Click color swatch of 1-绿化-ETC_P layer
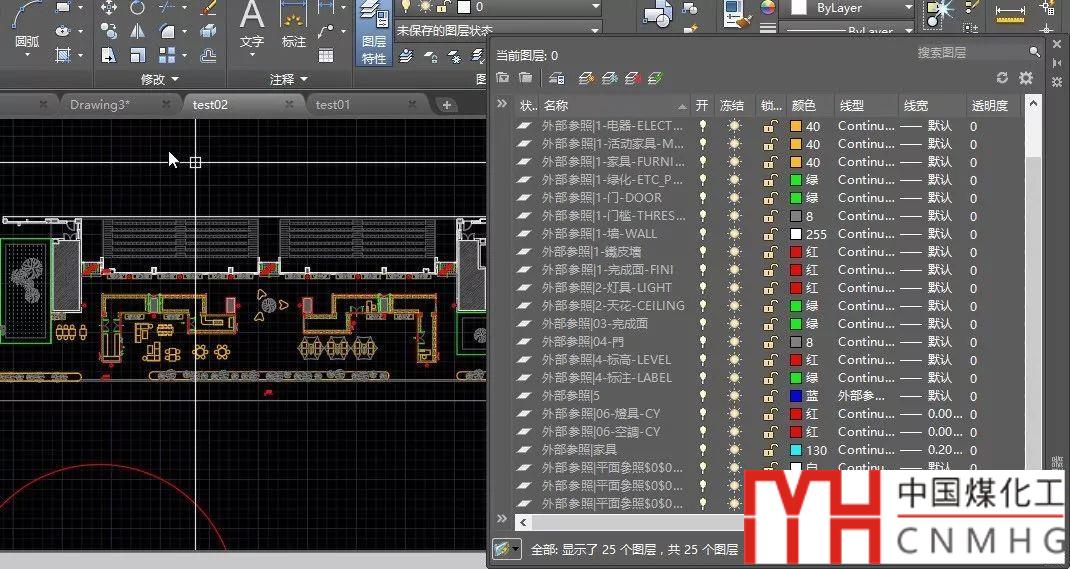Screen dimensions: 1070x569 [x=796, y=180]
